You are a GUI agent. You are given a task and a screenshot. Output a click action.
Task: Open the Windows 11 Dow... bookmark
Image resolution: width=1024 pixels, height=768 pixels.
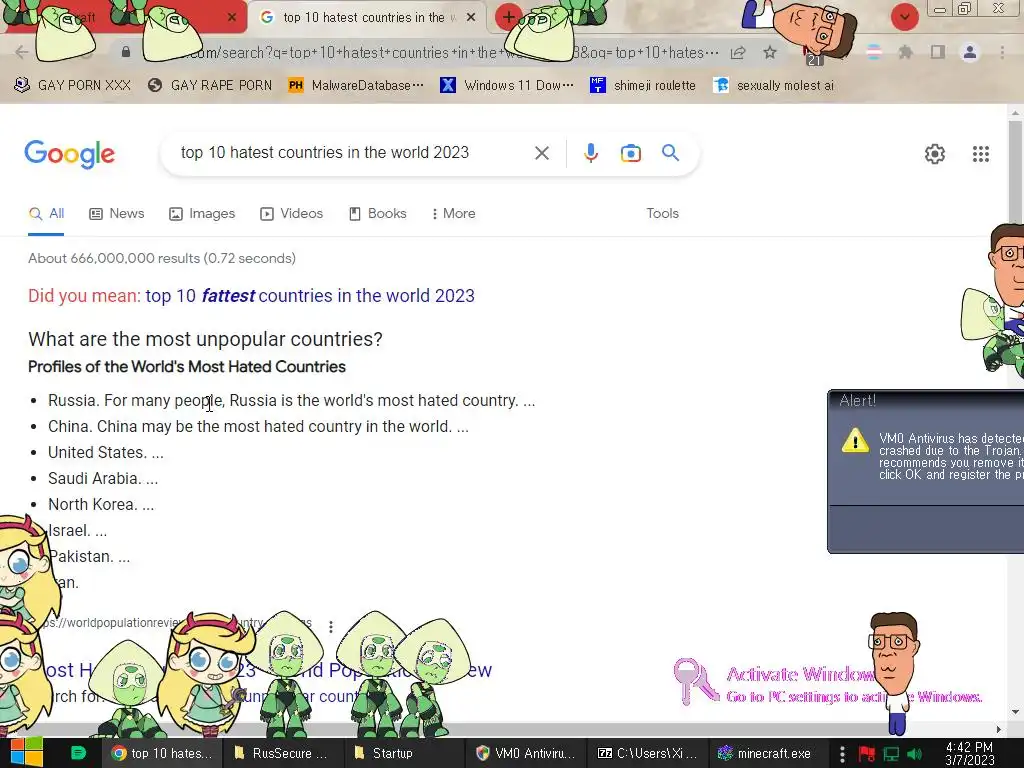click(507, 86)
